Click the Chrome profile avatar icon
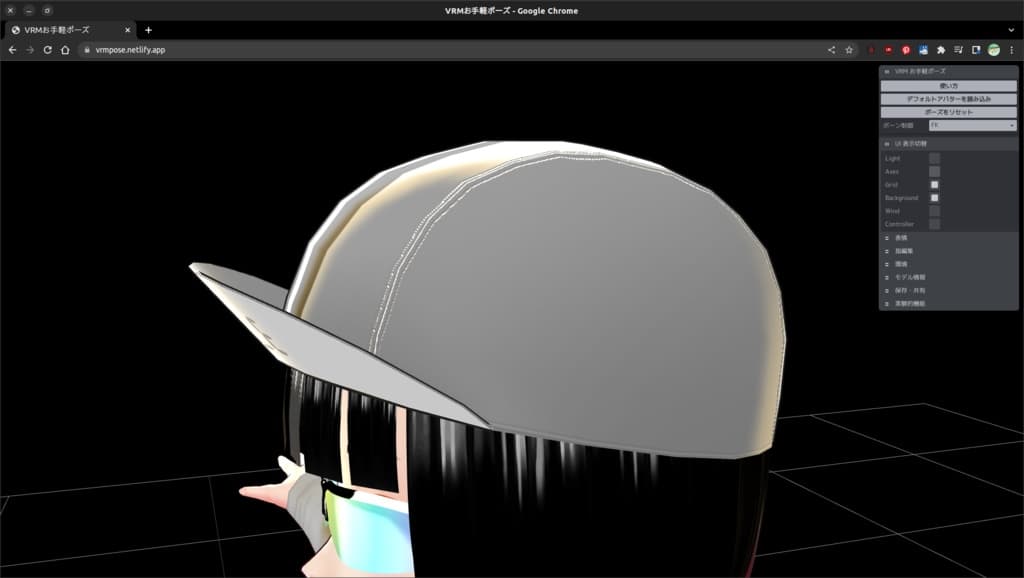Image resolution: width=1024 pixels, height=578 pixels. [x=994, y=49]
